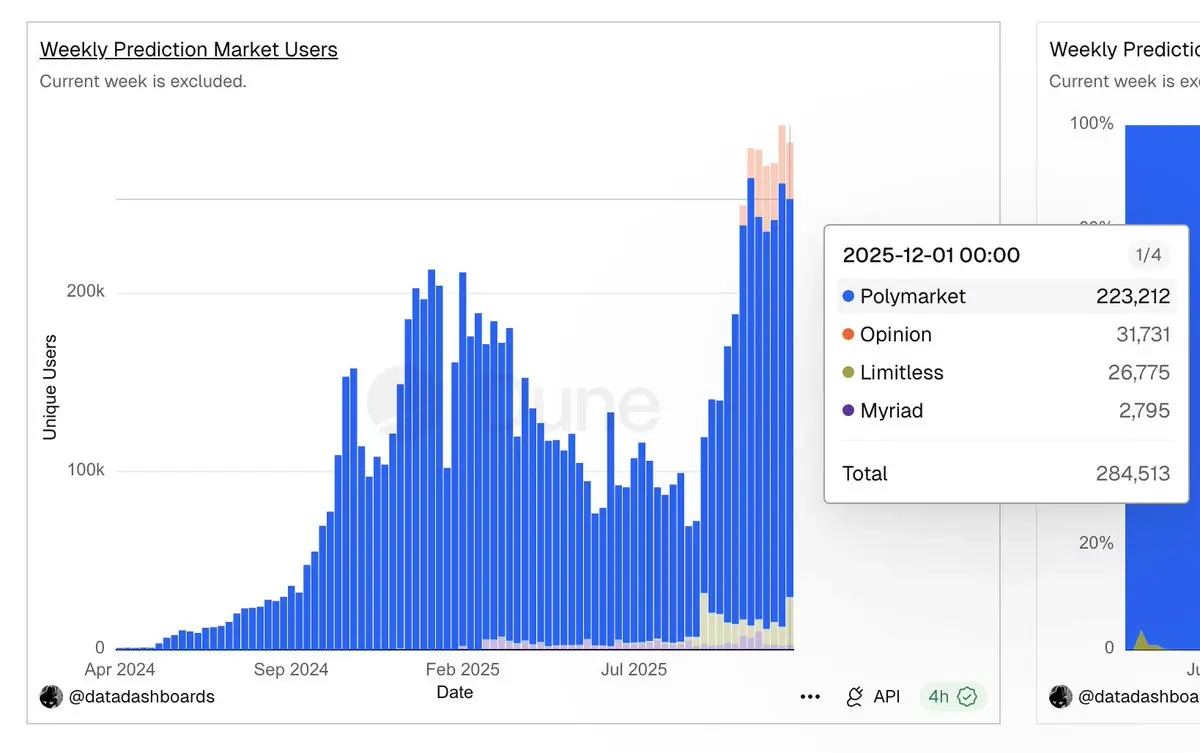Viewport: 1200px width, 753px height.
Task: Click the Jul 2025 x-axis label
Action: pos(632,669)
